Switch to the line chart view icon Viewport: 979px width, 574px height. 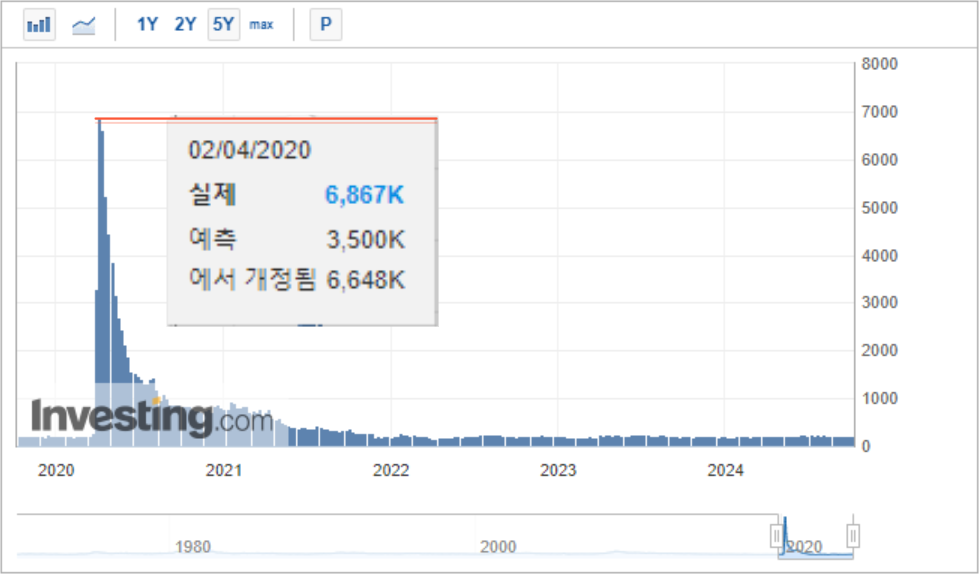point(84,25)
